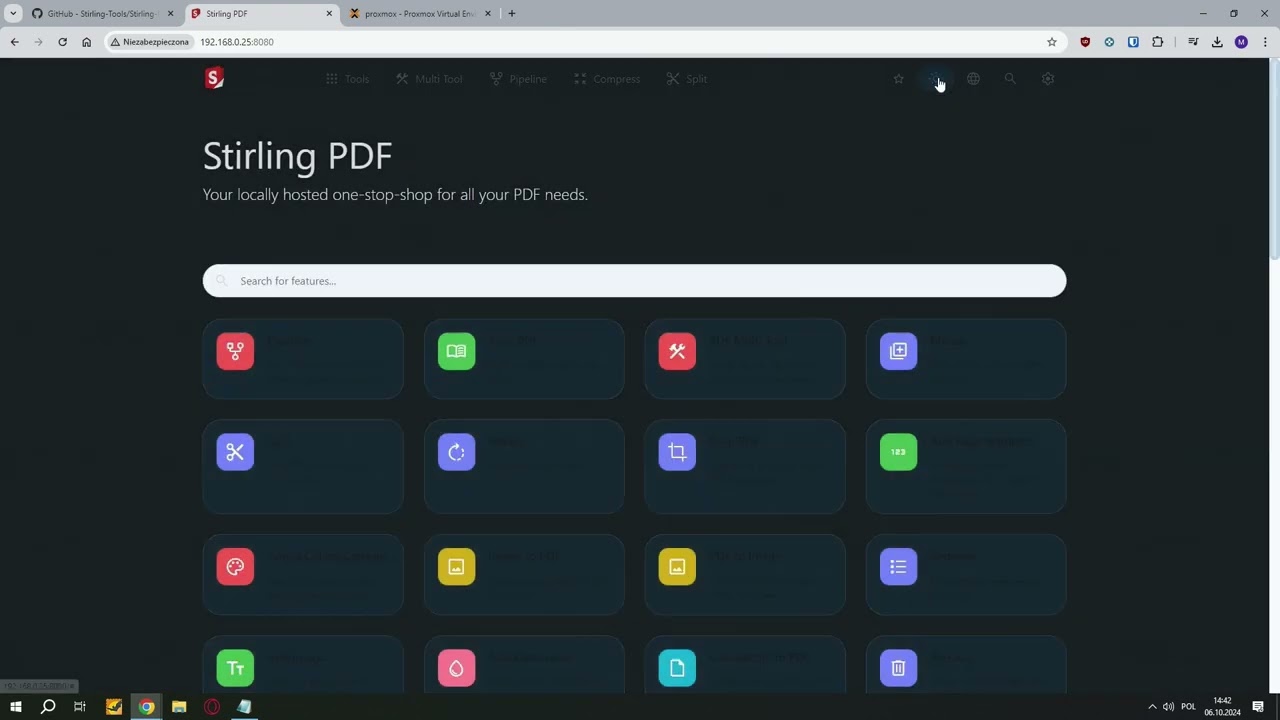Open the Image to PDF card icon
The height and width of the screenshot is (720, 1280).
(x=456, y=567)
